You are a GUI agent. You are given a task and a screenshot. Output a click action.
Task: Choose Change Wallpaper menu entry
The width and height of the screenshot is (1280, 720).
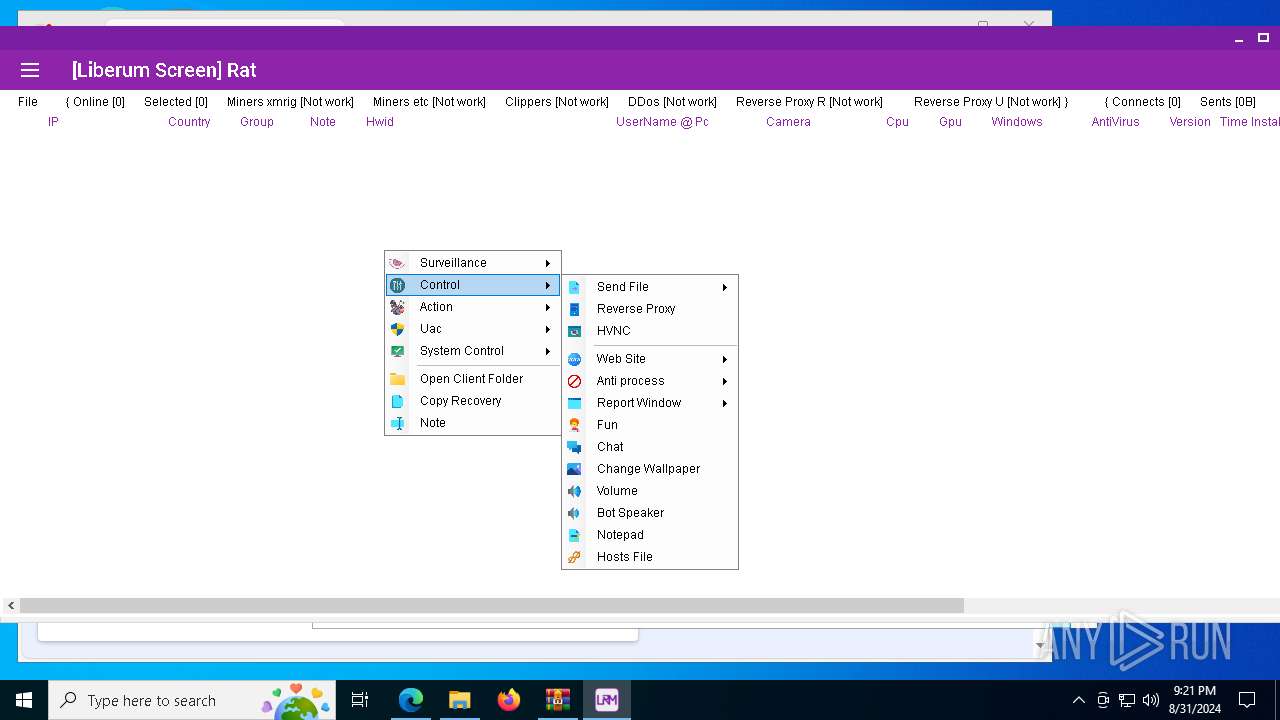650,469
